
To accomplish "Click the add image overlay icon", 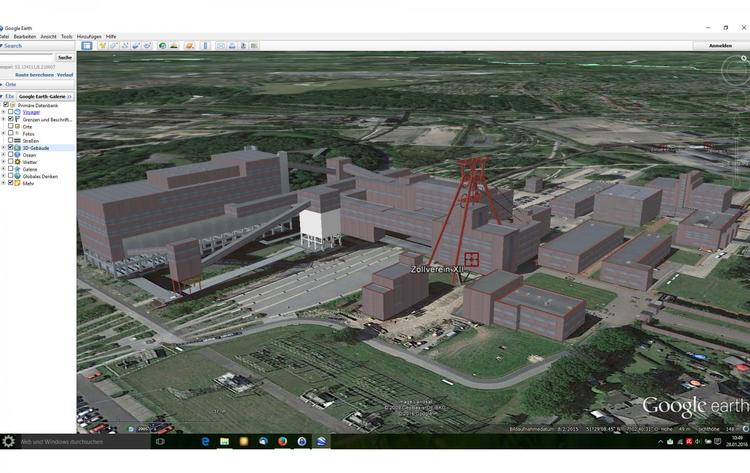I will 136,45.
